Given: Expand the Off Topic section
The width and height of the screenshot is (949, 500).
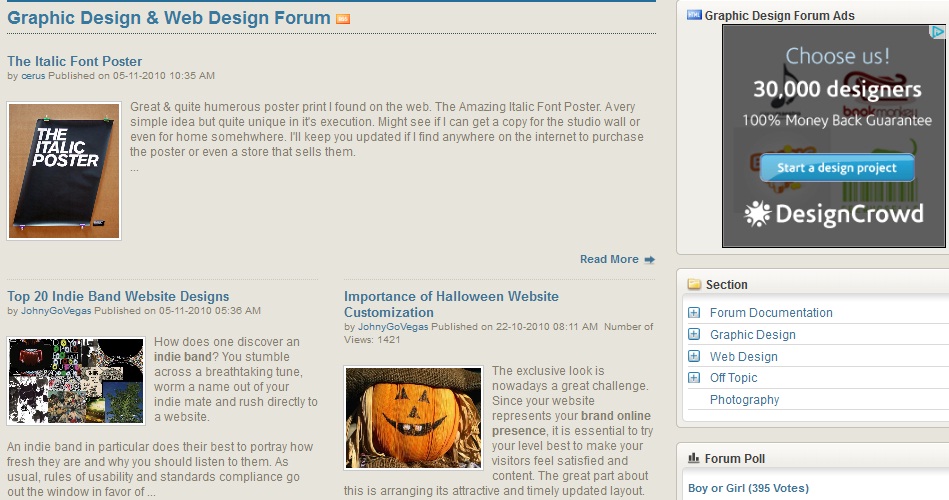Looking at the screenshot, I should (694, 378).
